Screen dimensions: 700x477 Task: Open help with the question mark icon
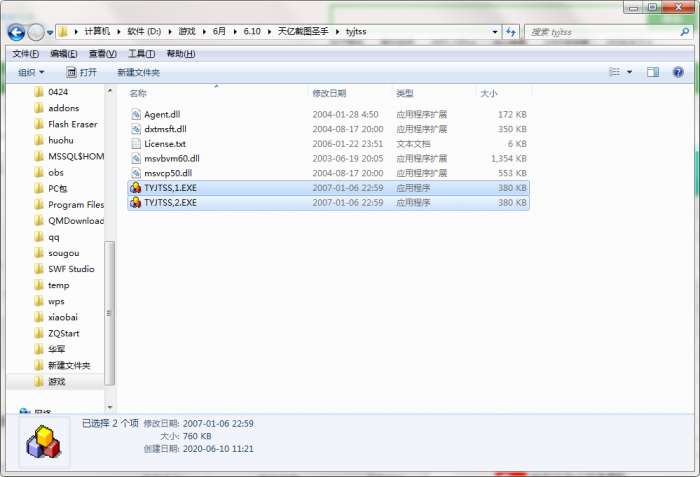click(x=678, y=72)
